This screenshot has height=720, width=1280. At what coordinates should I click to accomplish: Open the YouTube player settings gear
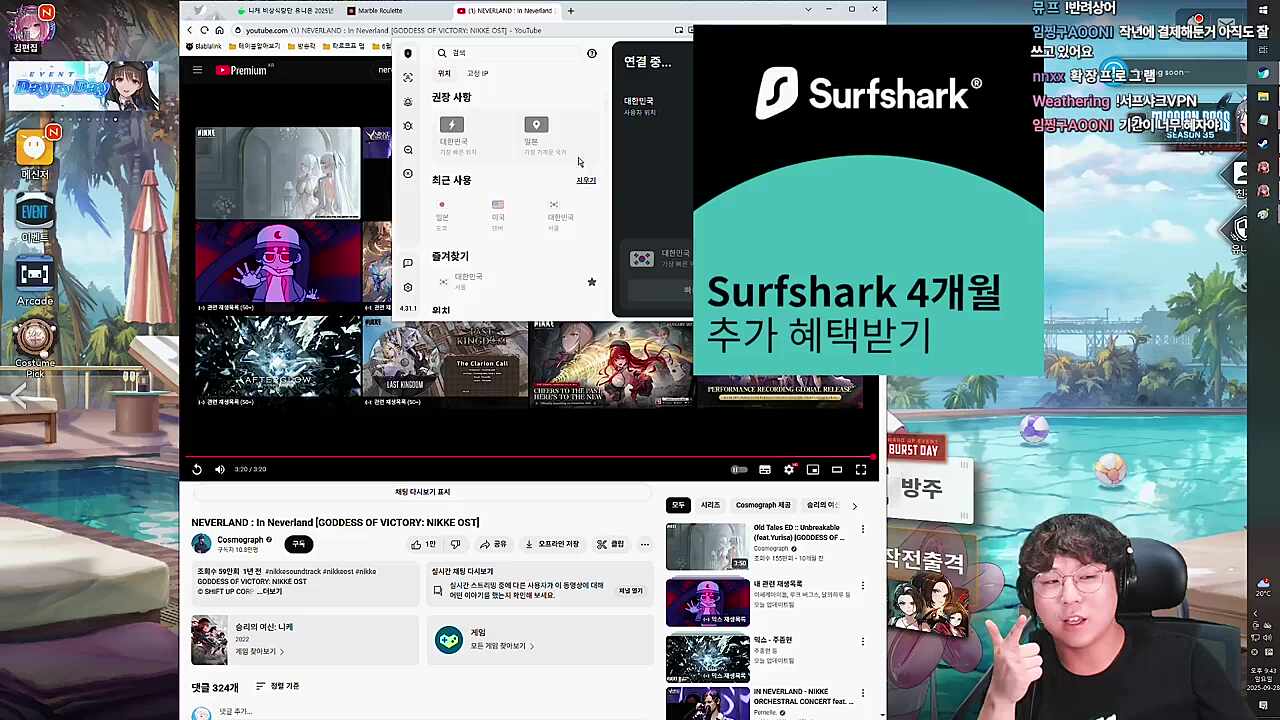789,469
